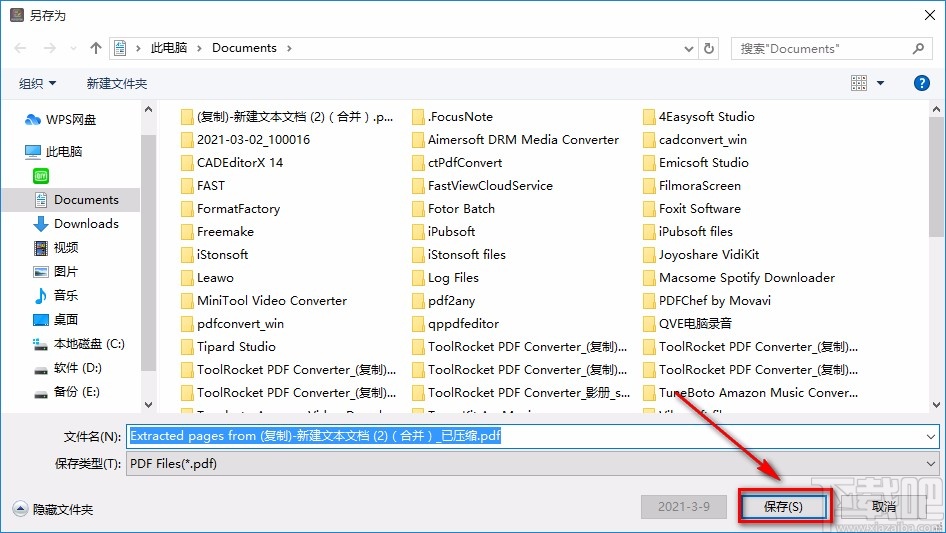
Task: Click chevron after Documents in the path
Action: (289, 48)
